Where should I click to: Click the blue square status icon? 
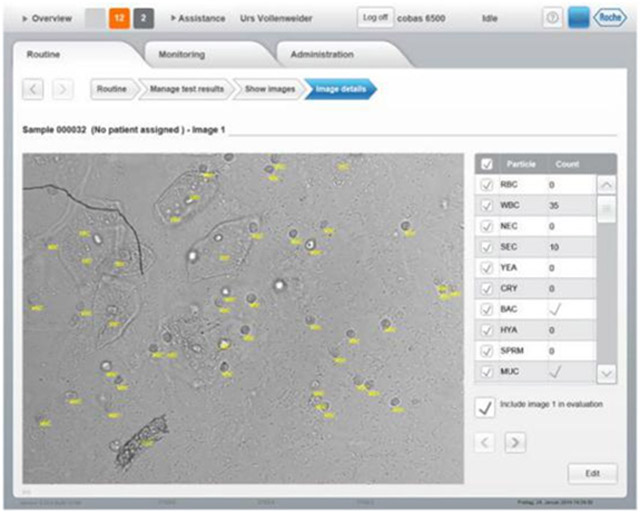click(579, 18)
